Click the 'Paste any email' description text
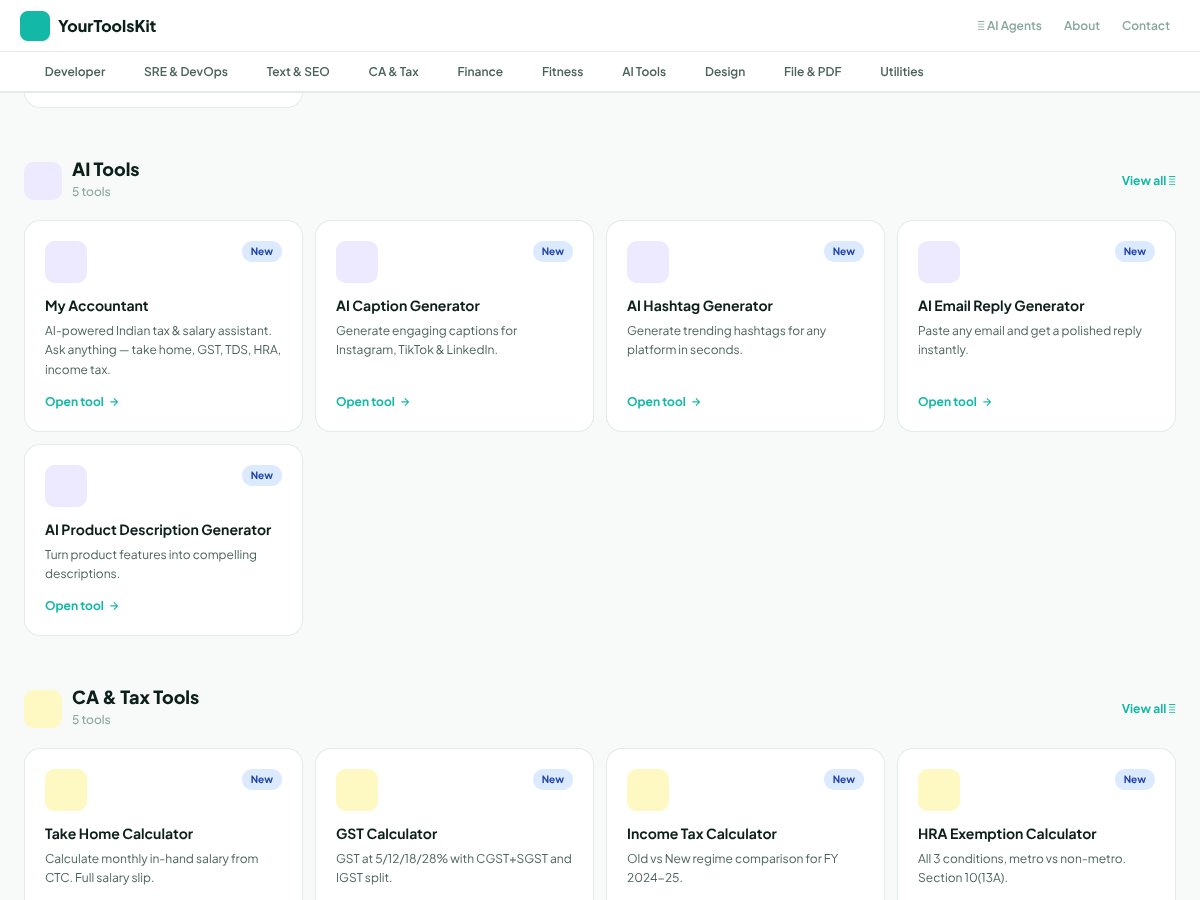 (x=1030, y=340)
